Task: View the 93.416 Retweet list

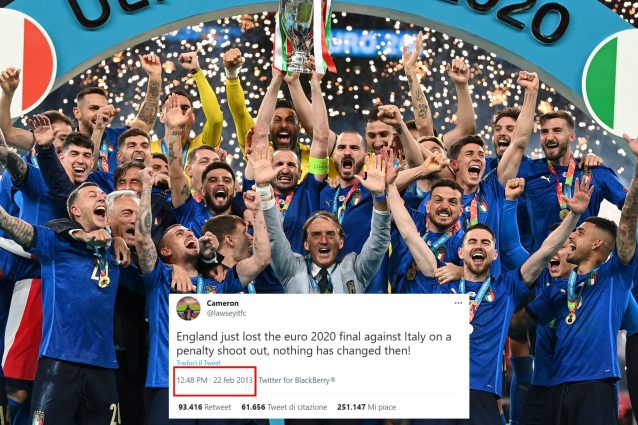Action: [204, 407]
